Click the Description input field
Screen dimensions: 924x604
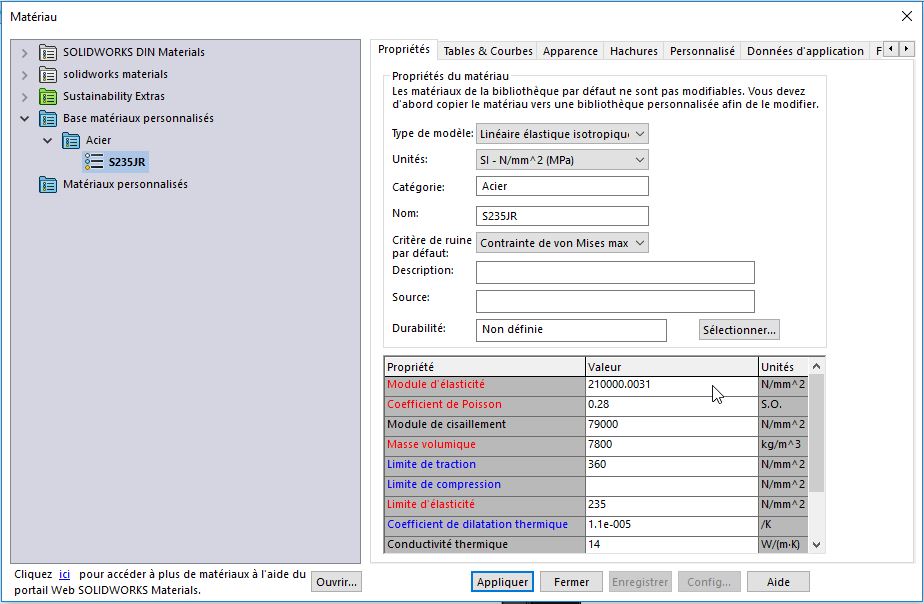click(615, 272)
